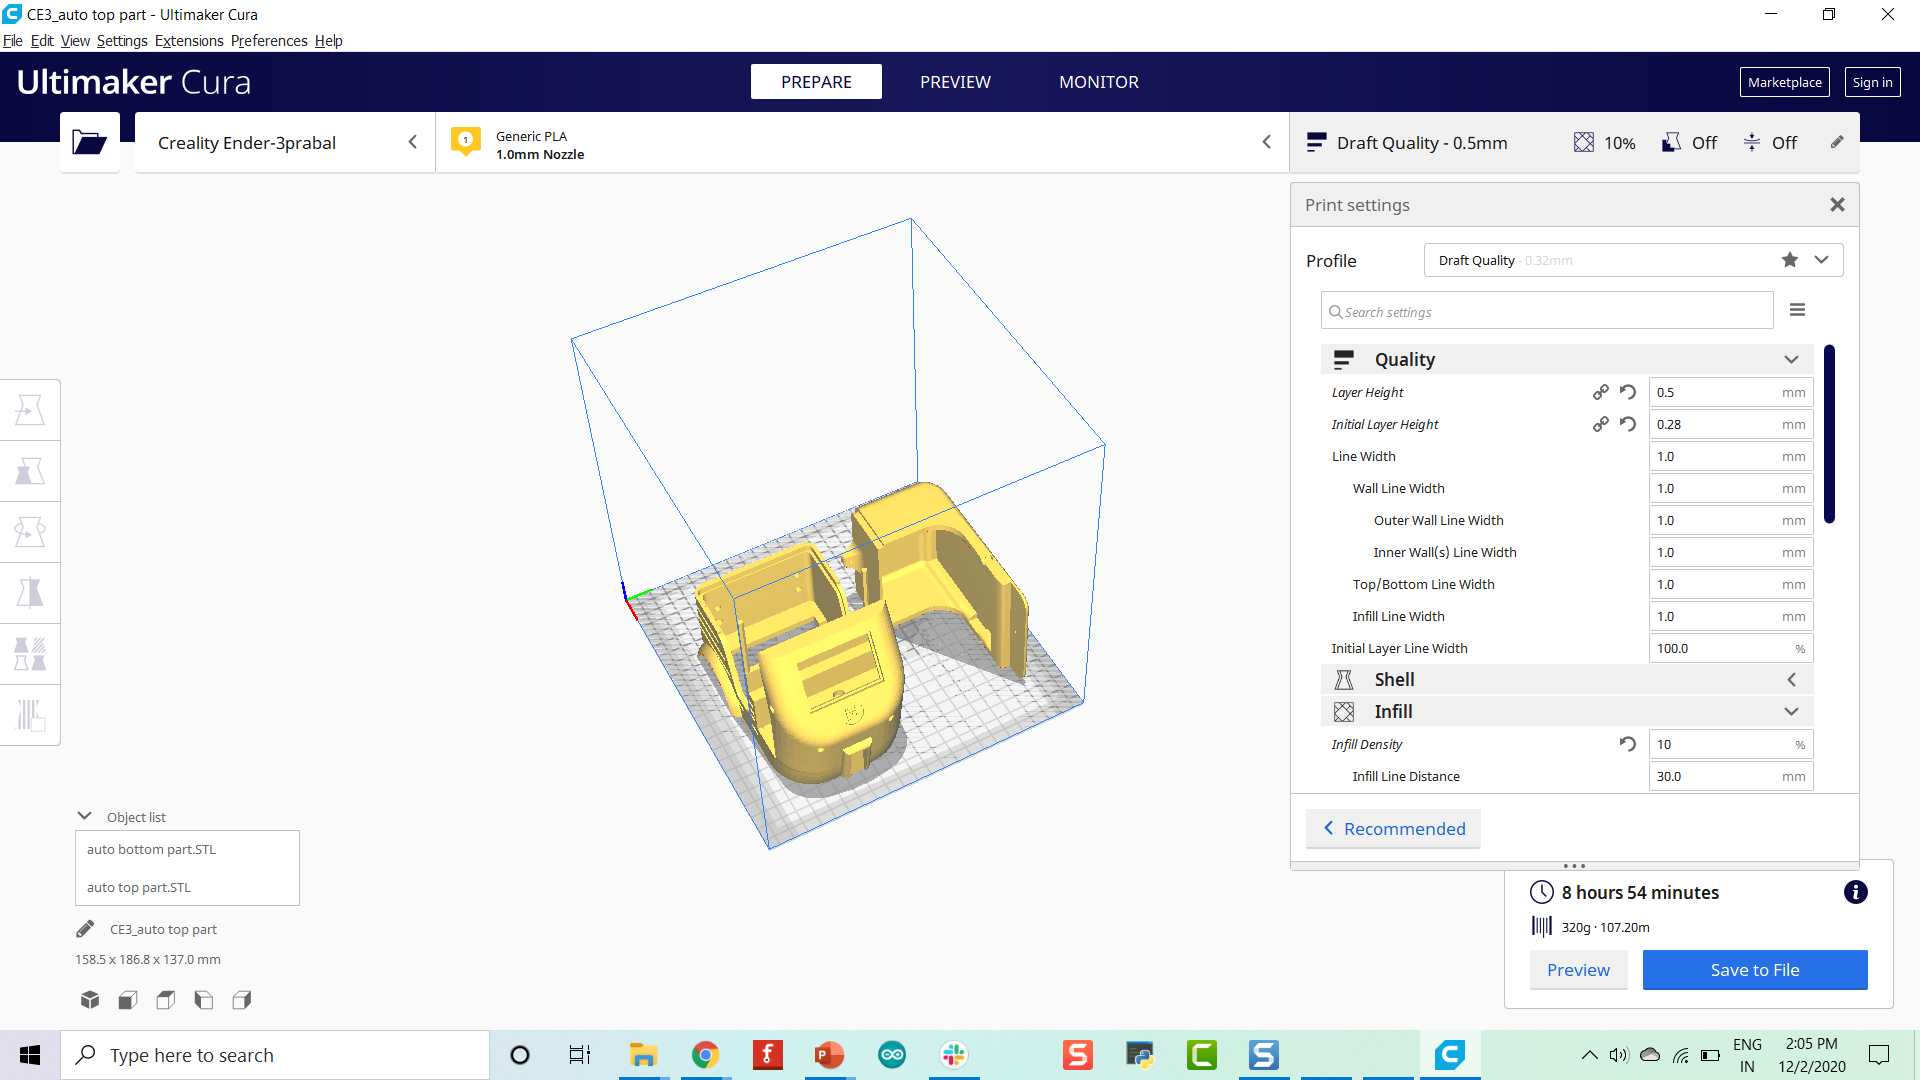This screenshot has height=1080, width=1920.
Task: Open the Preferences menu
Action: pyautogui.click(x=269, y=41)
